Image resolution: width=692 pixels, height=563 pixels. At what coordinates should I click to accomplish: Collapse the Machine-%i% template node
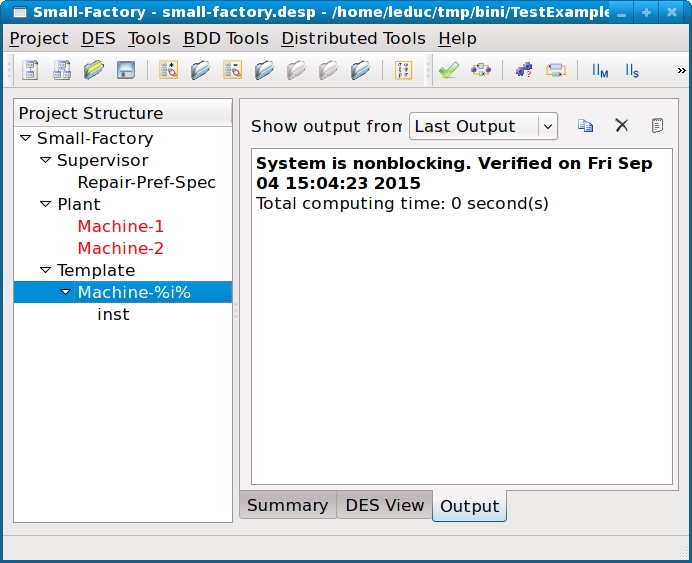click(x=66, y=292)
